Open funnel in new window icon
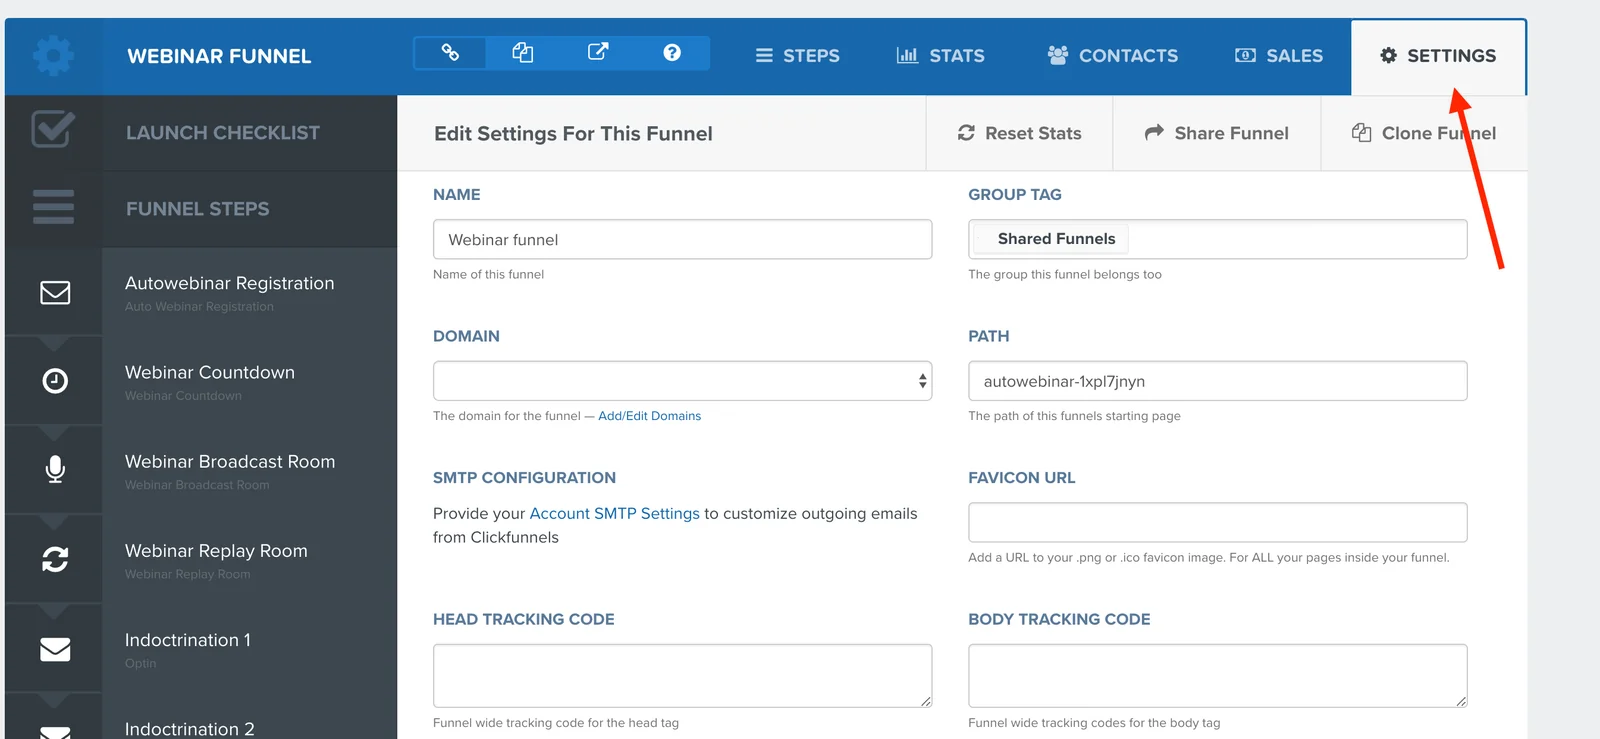This screenshot has height=739, width=1600. click(x=598, y=52)
